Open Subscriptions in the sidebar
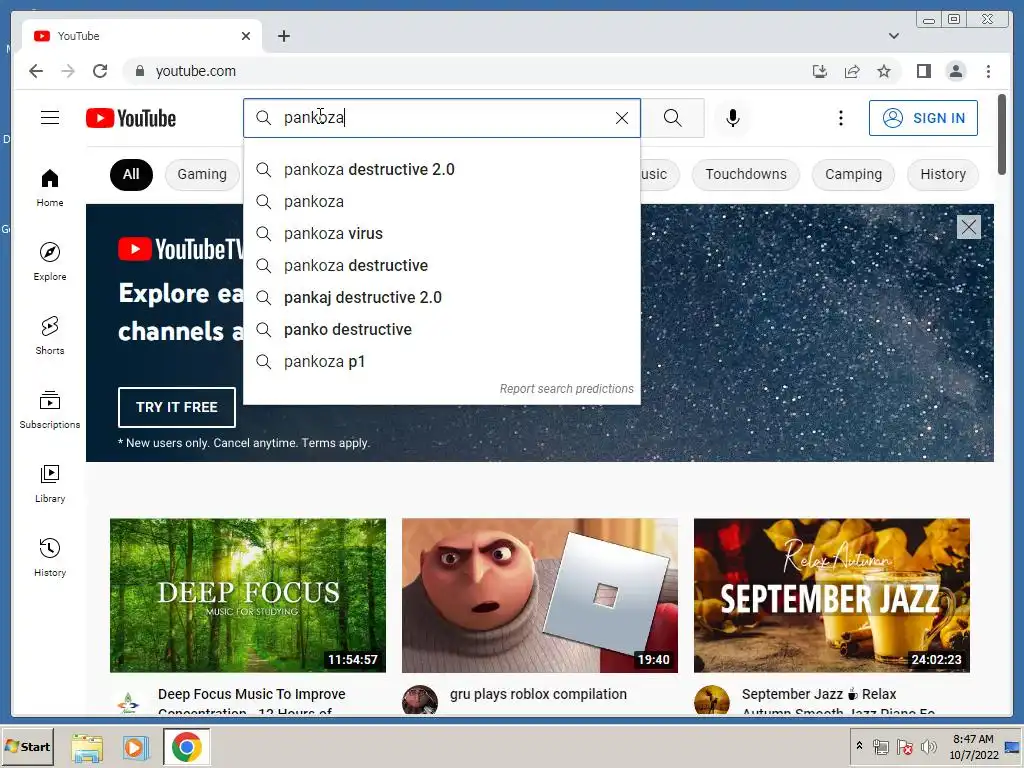Screen dimensions: 1024x768 50,409
